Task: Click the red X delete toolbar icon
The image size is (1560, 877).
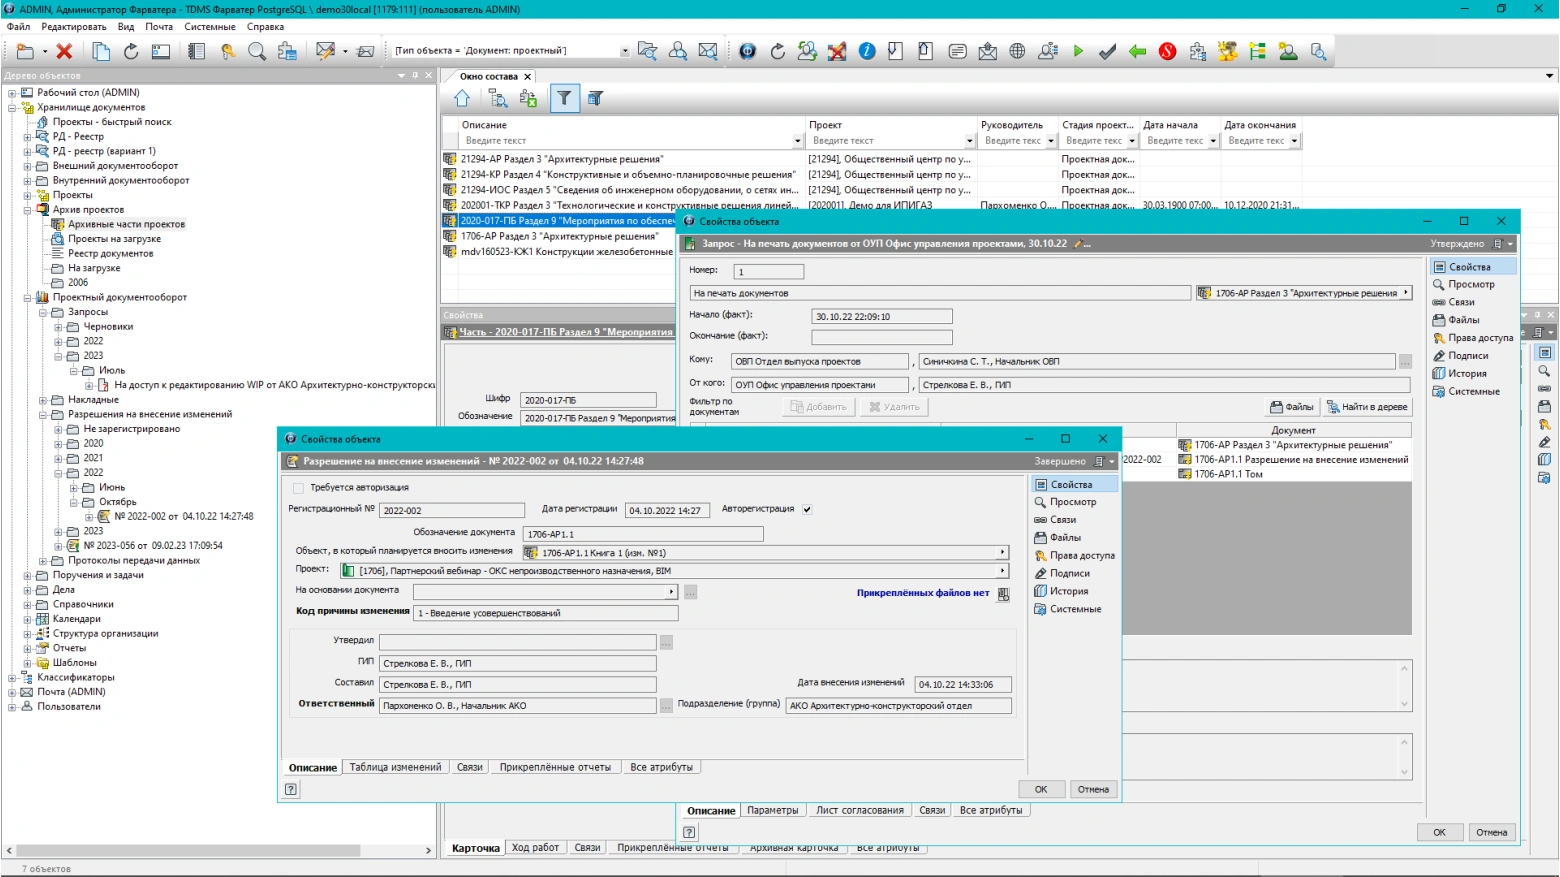Action: pos(64,51)
